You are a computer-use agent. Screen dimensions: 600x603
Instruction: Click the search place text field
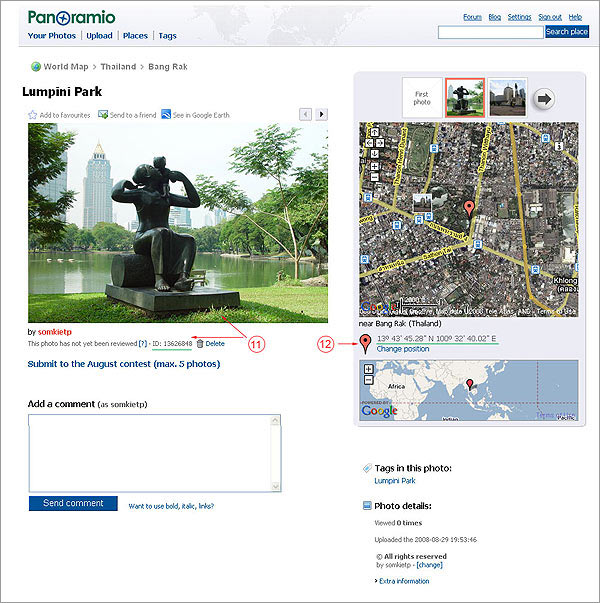491,32
